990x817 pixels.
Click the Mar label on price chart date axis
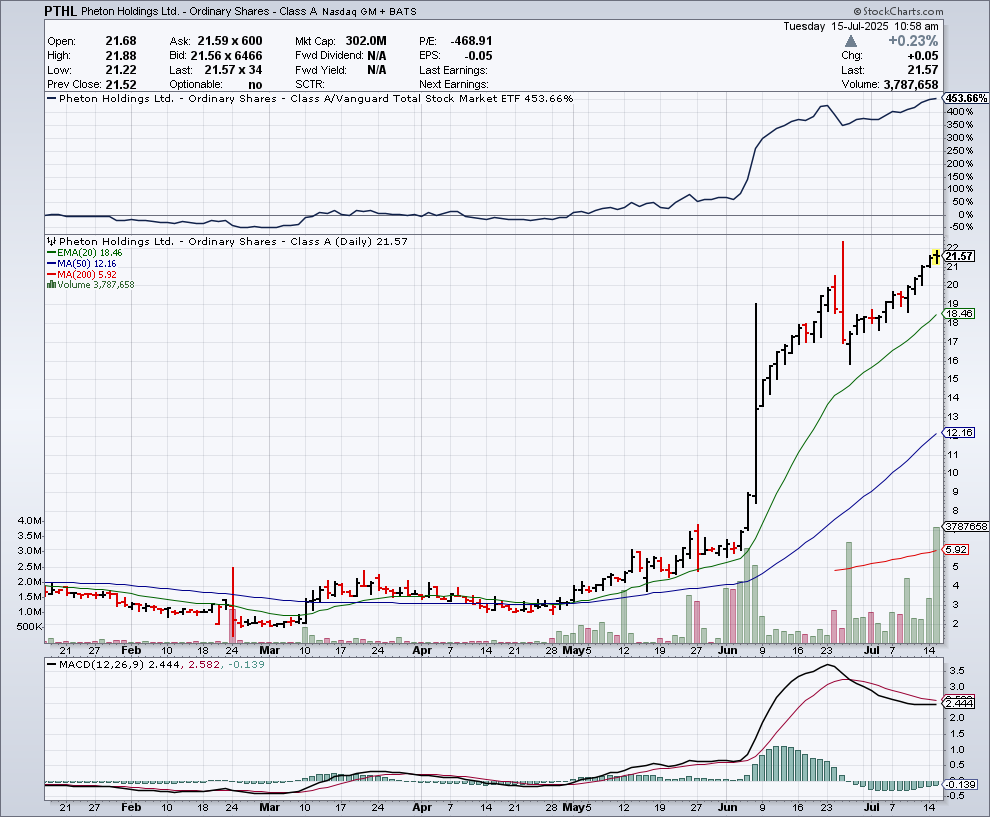pyautogui.click(x=270, y=650)
